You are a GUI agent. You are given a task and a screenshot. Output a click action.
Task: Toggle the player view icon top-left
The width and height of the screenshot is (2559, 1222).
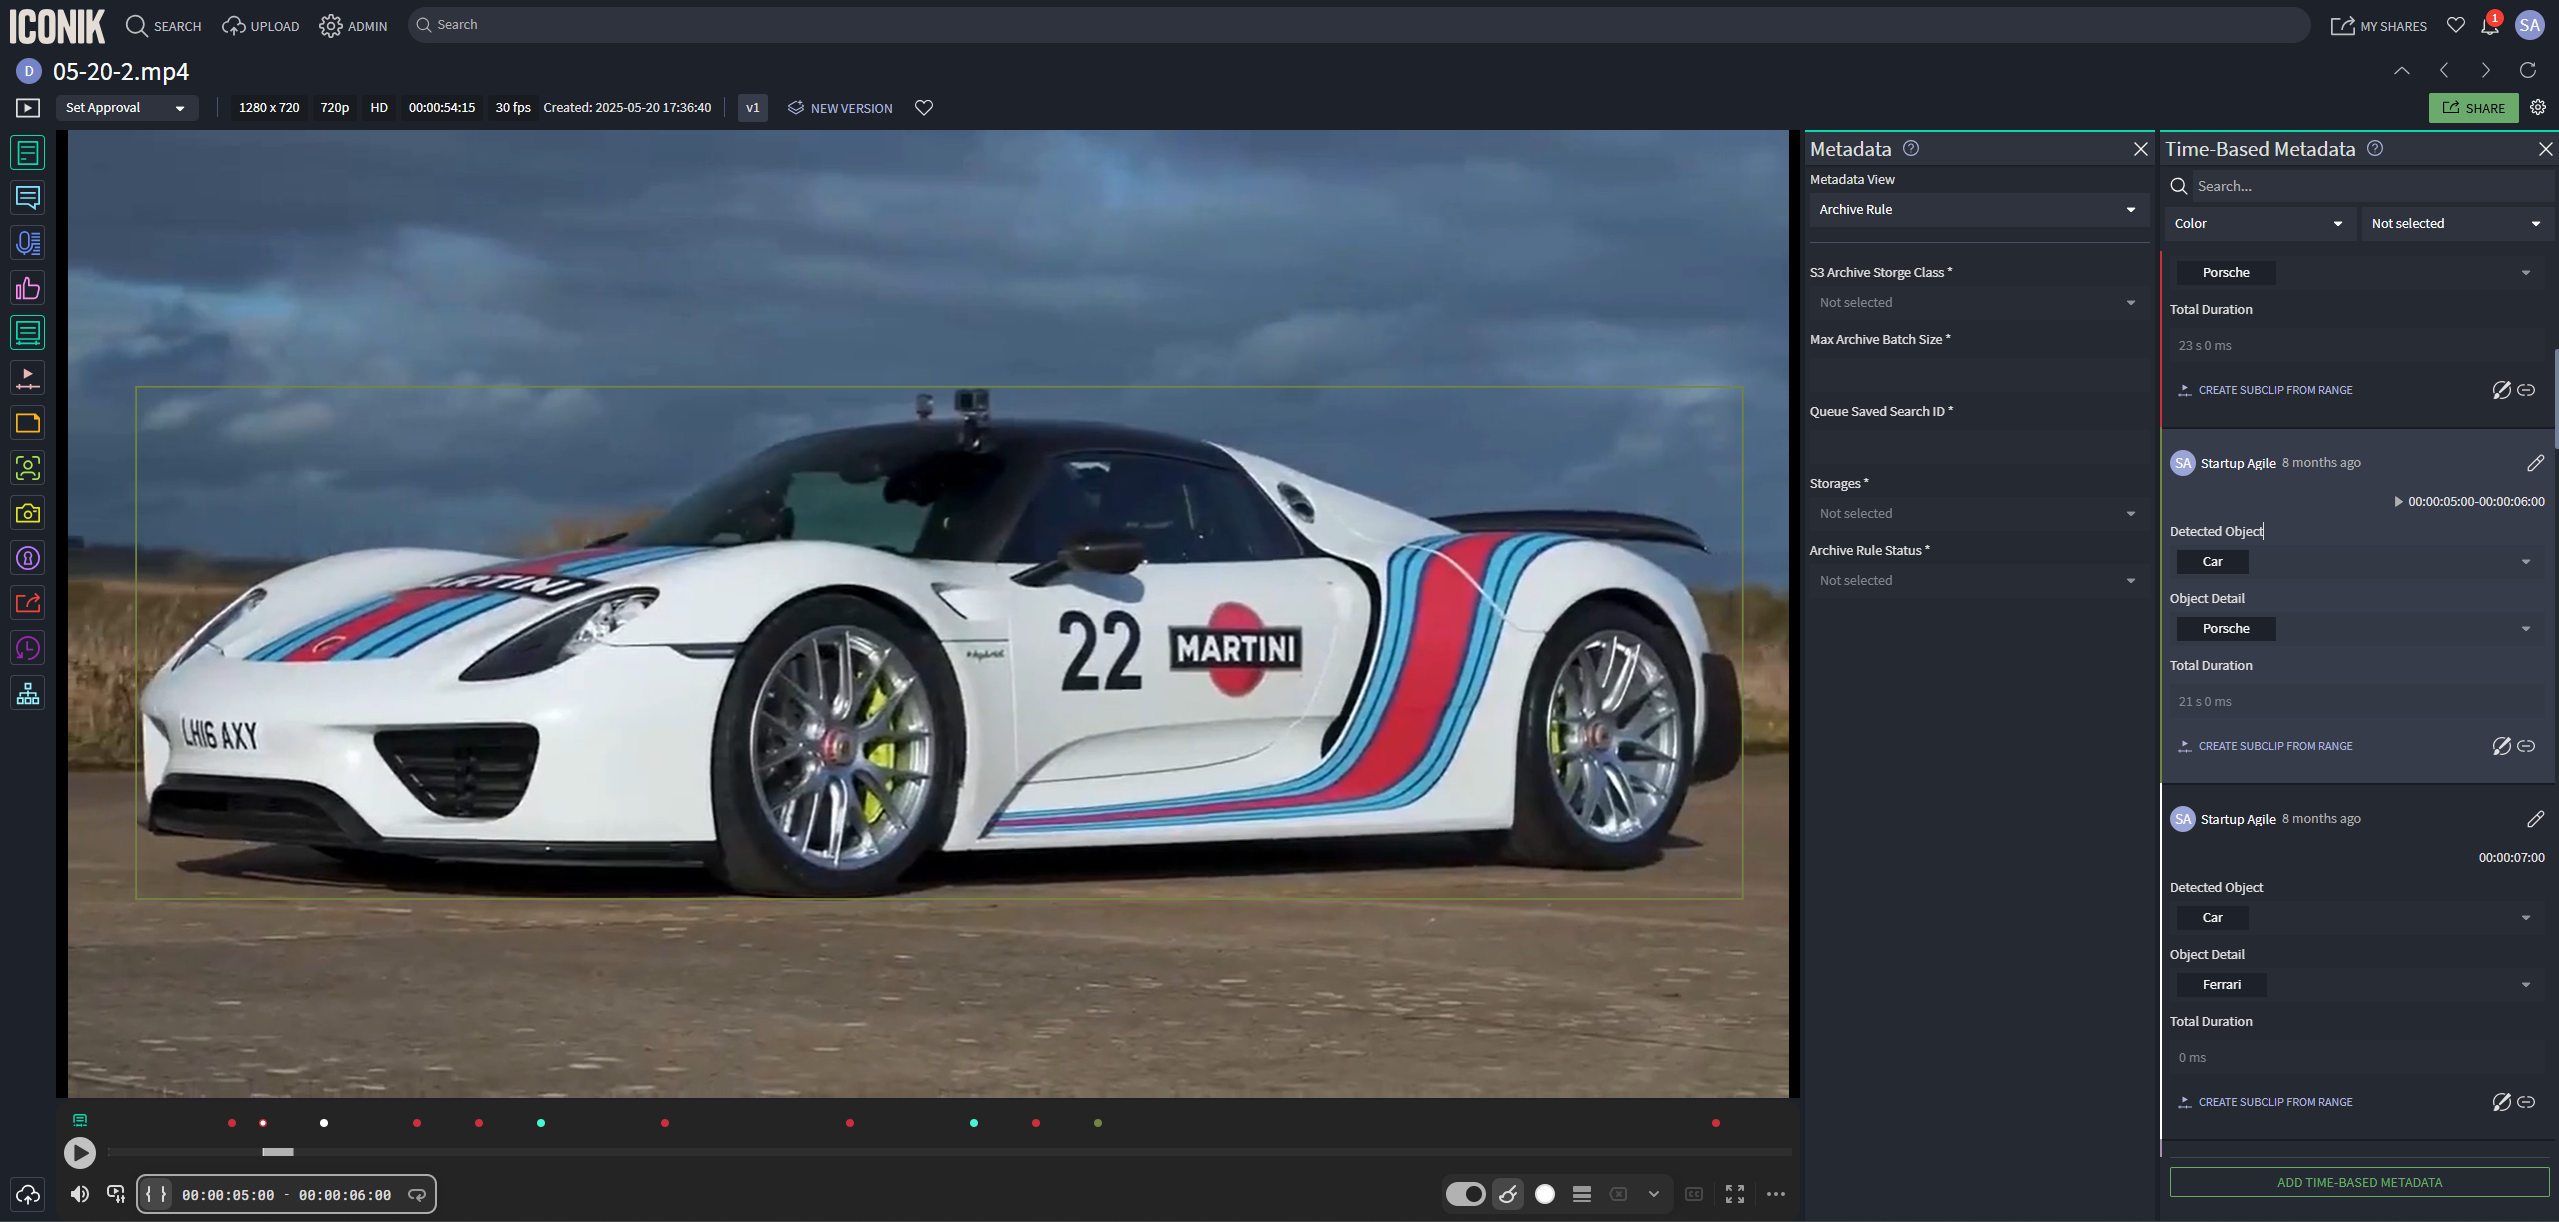28,108
